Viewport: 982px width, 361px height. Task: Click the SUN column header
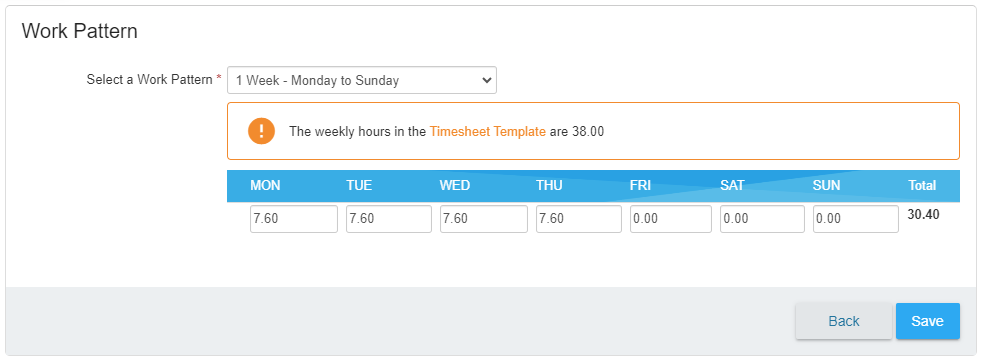[827, 186]
